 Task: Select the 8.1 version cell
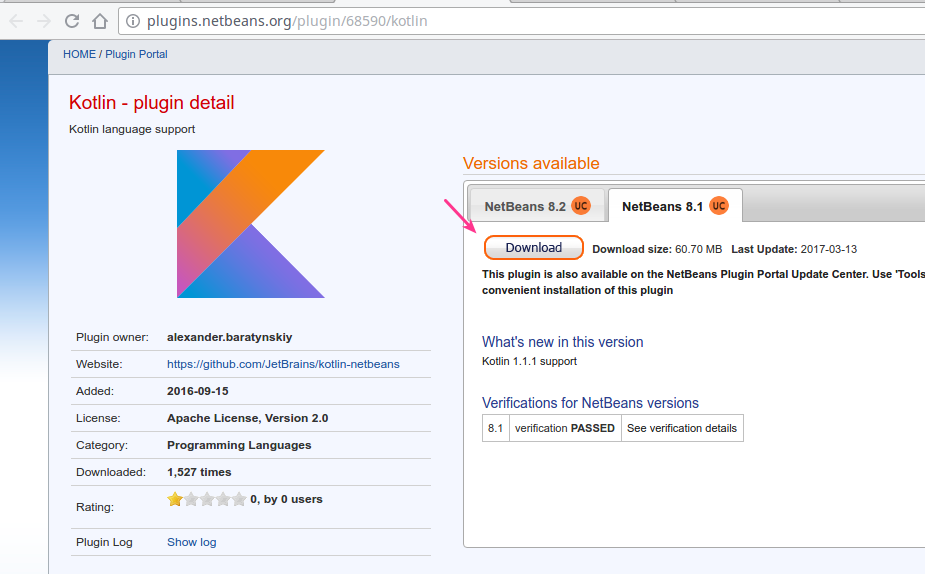496,428
